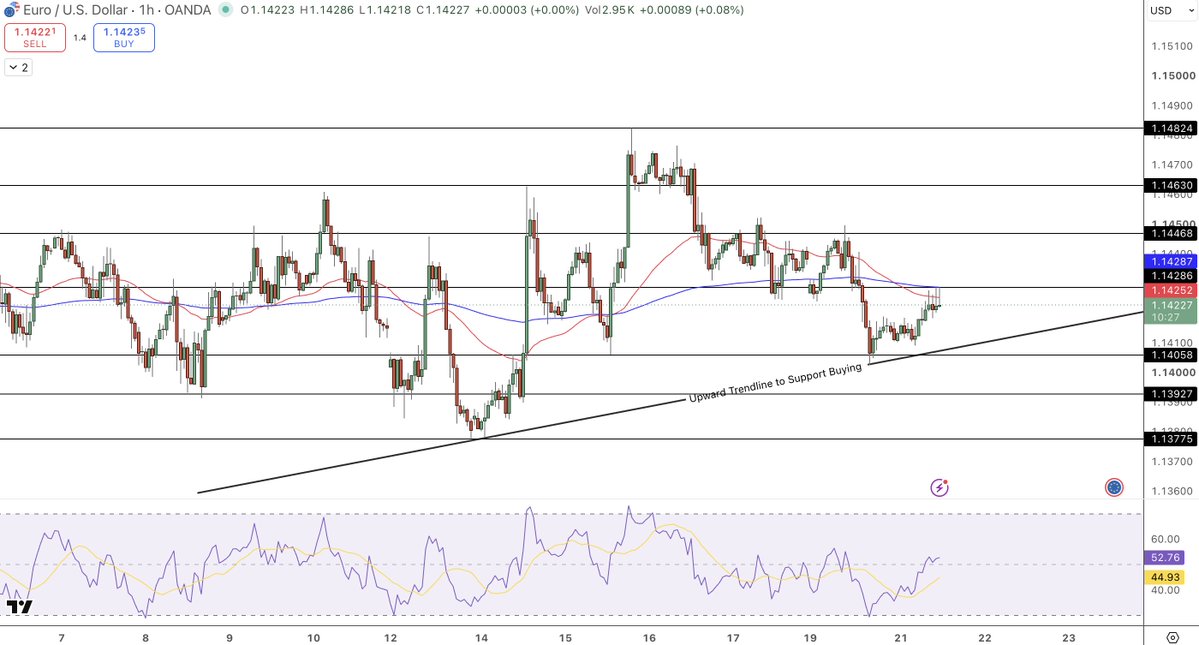Click the spread value 1.4

click(80, 37)
